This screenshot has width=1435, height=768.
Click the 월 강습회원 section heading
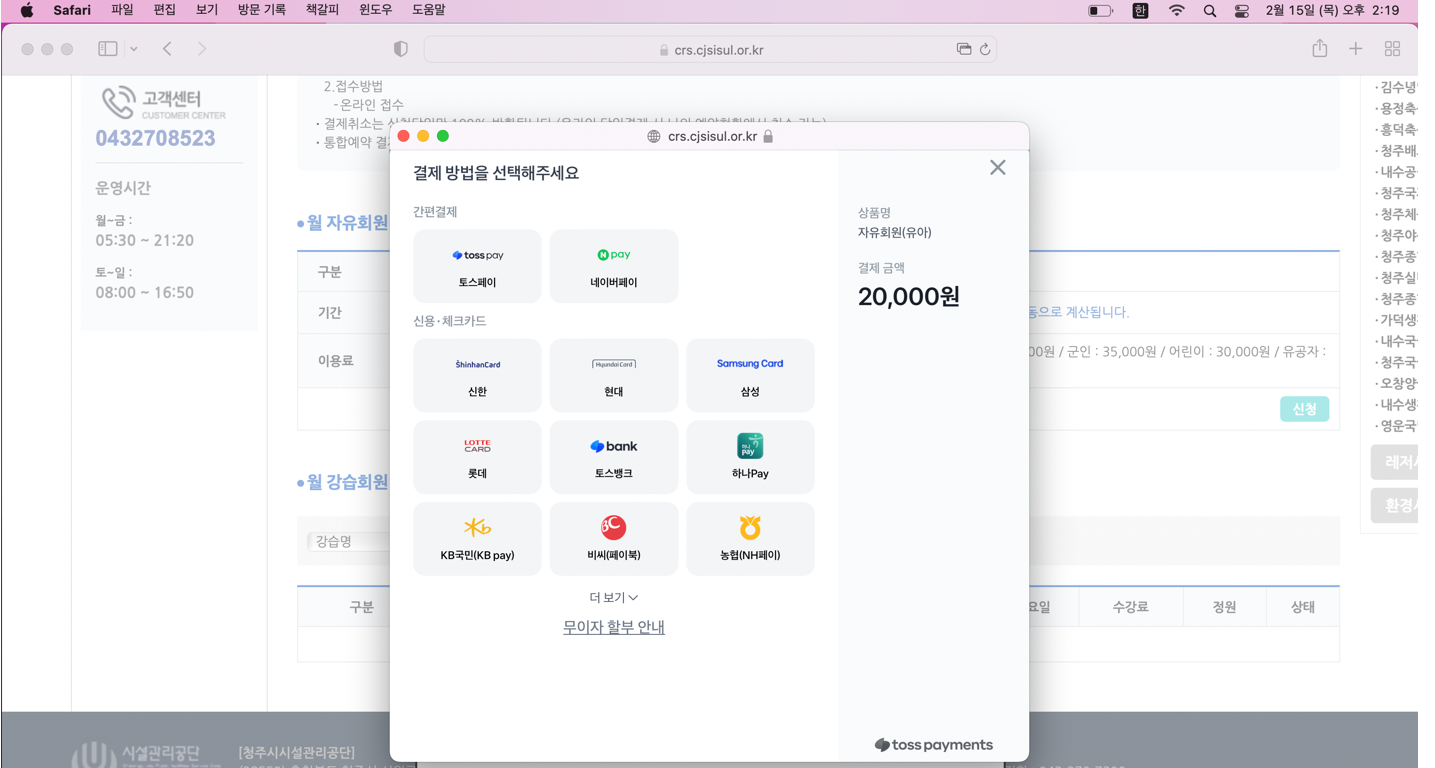347,482
